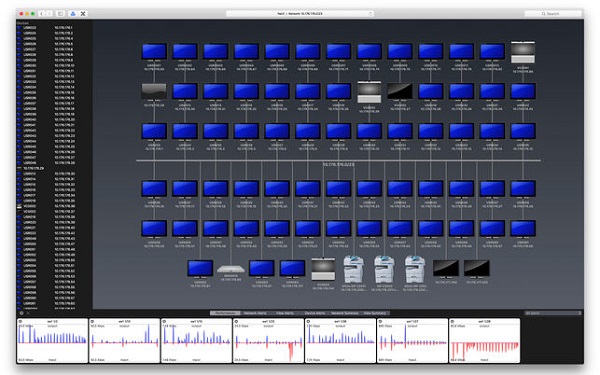Select the all-red sw1 1/28 traffic chart
600x375 pixels.
point(484,341)
